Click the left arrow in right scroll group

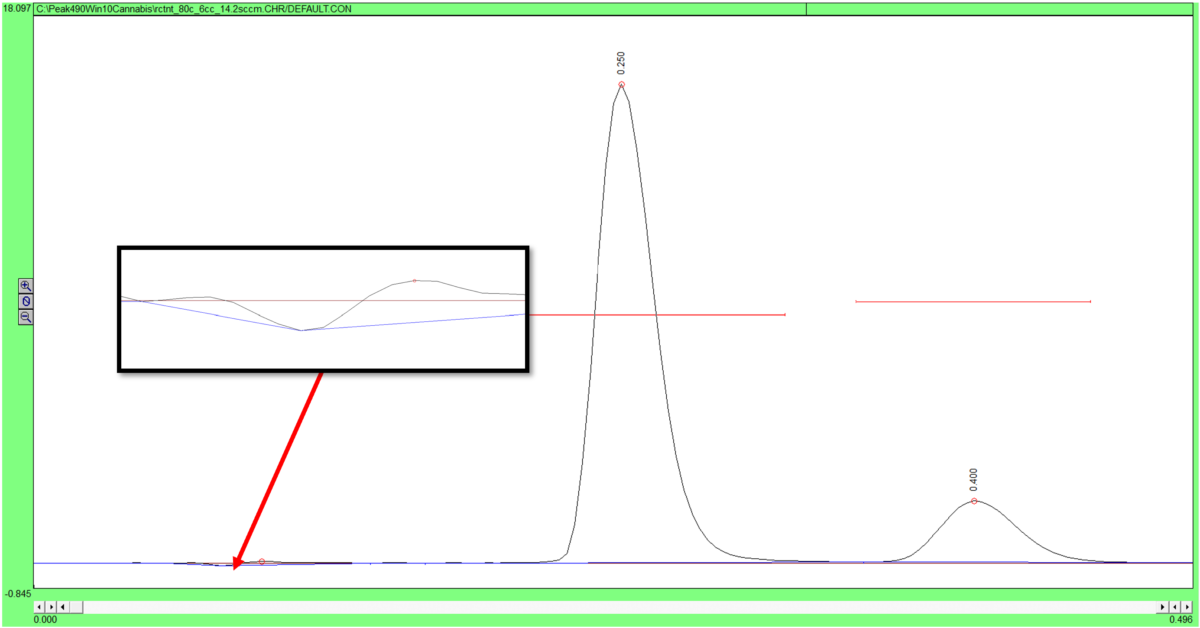tap(1175, 607)
